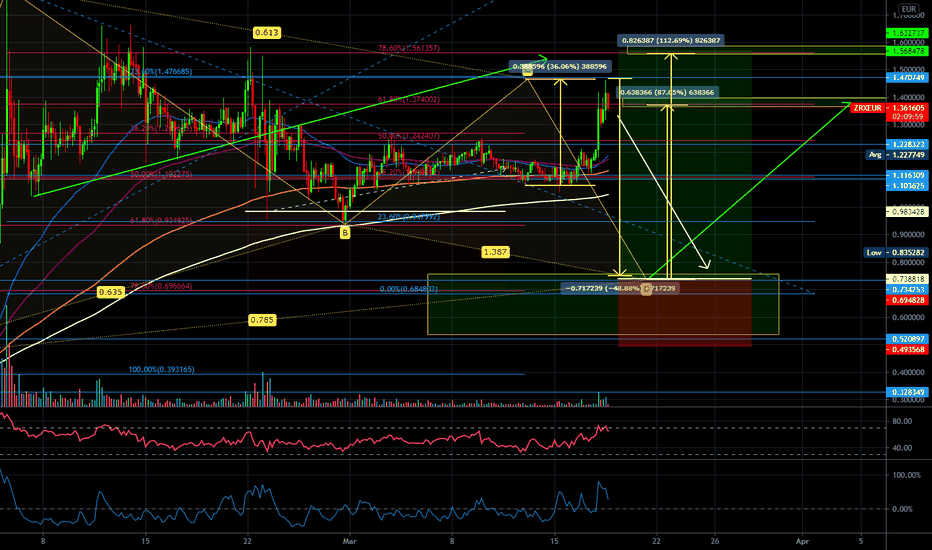The height and width of the screenshot is (550, 932).
Task: Select the red long-position stop zone rectangle
Action: point(685,313)
